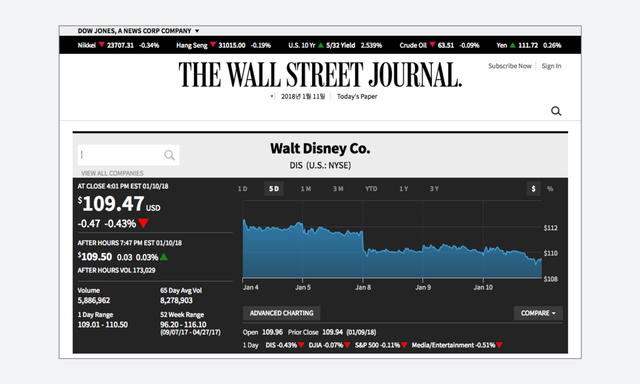Click the Jan 8 chart axis label
Screen dimensions: 640x384
pos(363,287)
